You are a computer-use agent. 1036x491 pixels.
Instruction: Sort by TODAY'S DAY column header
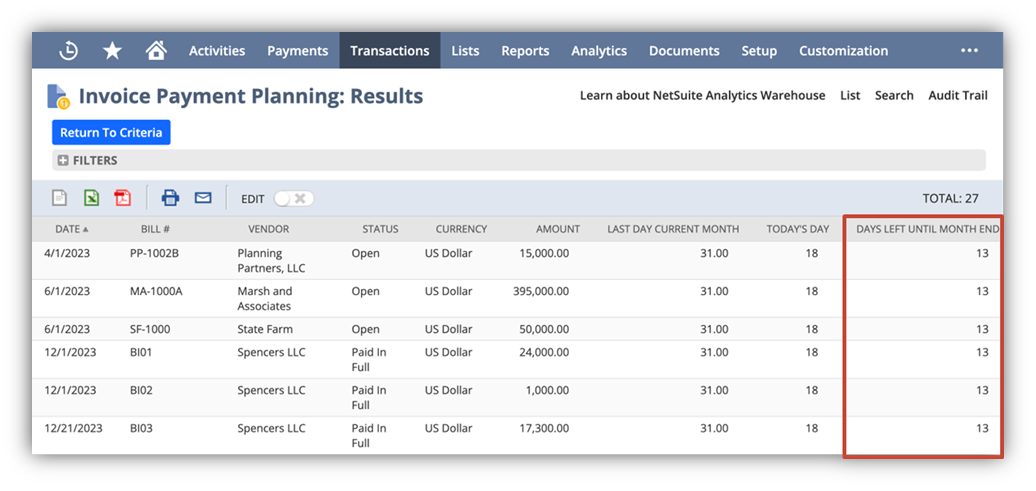(797, 229)
